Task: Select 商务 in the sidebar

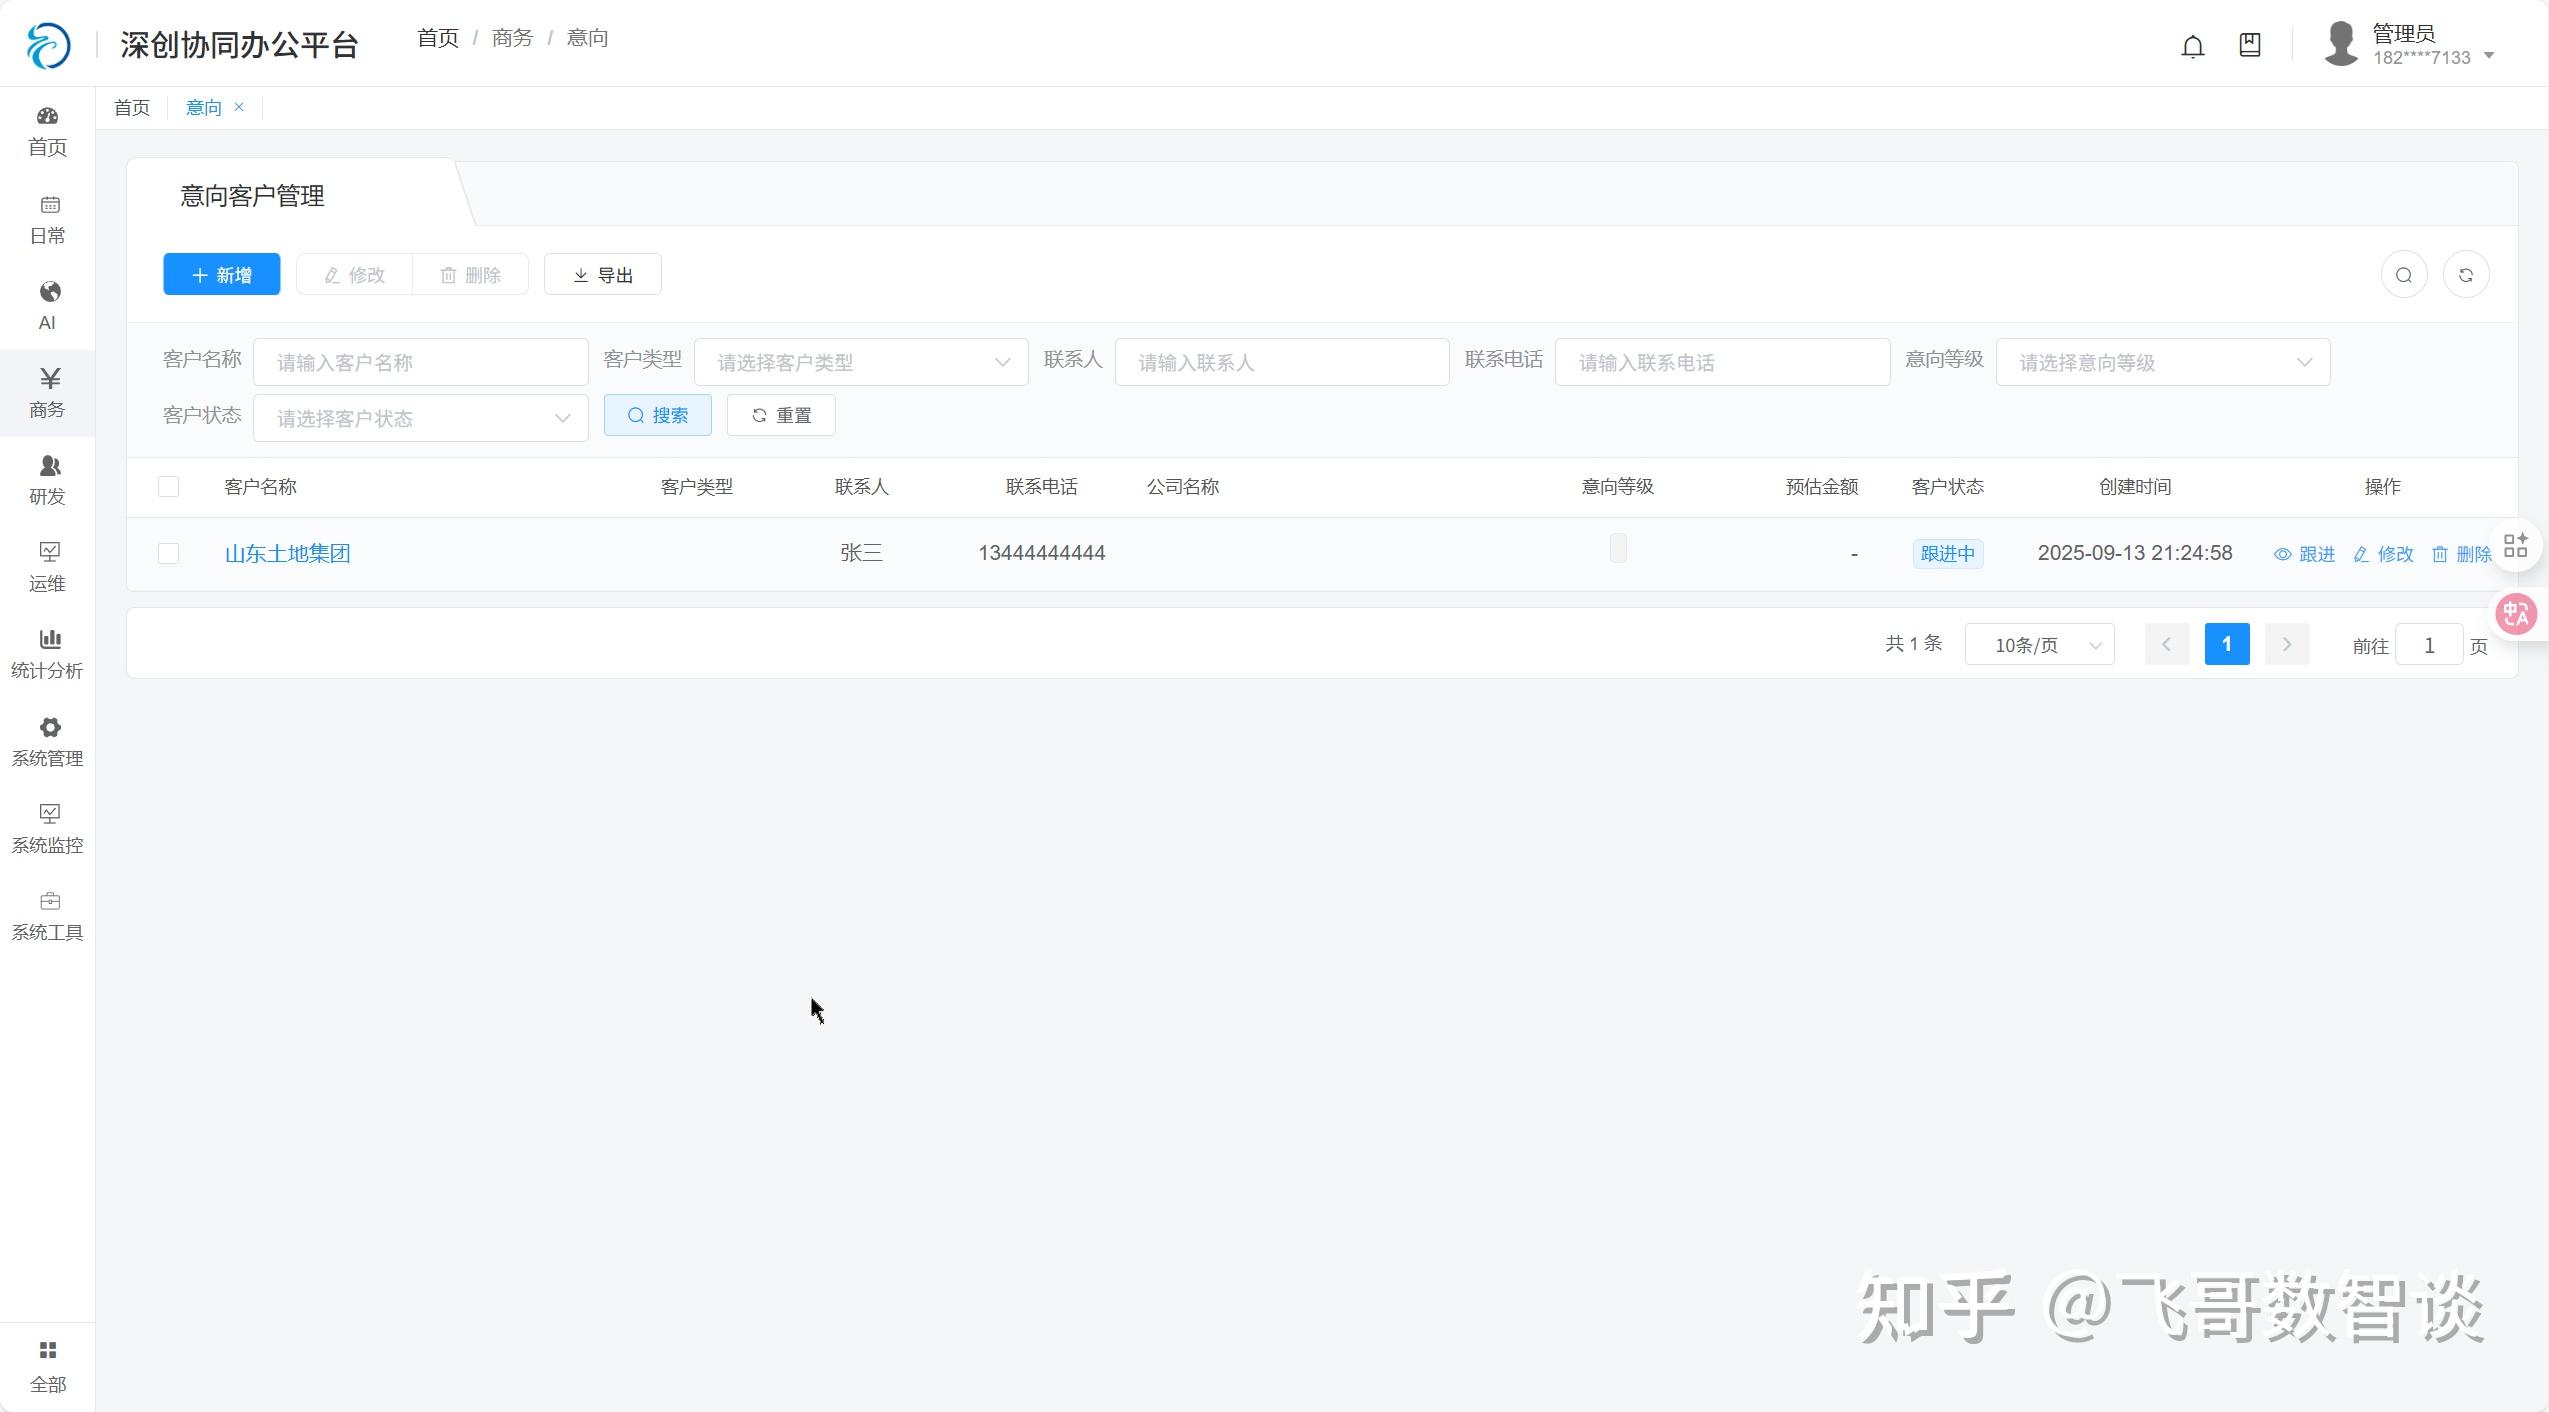Action: 47,393
